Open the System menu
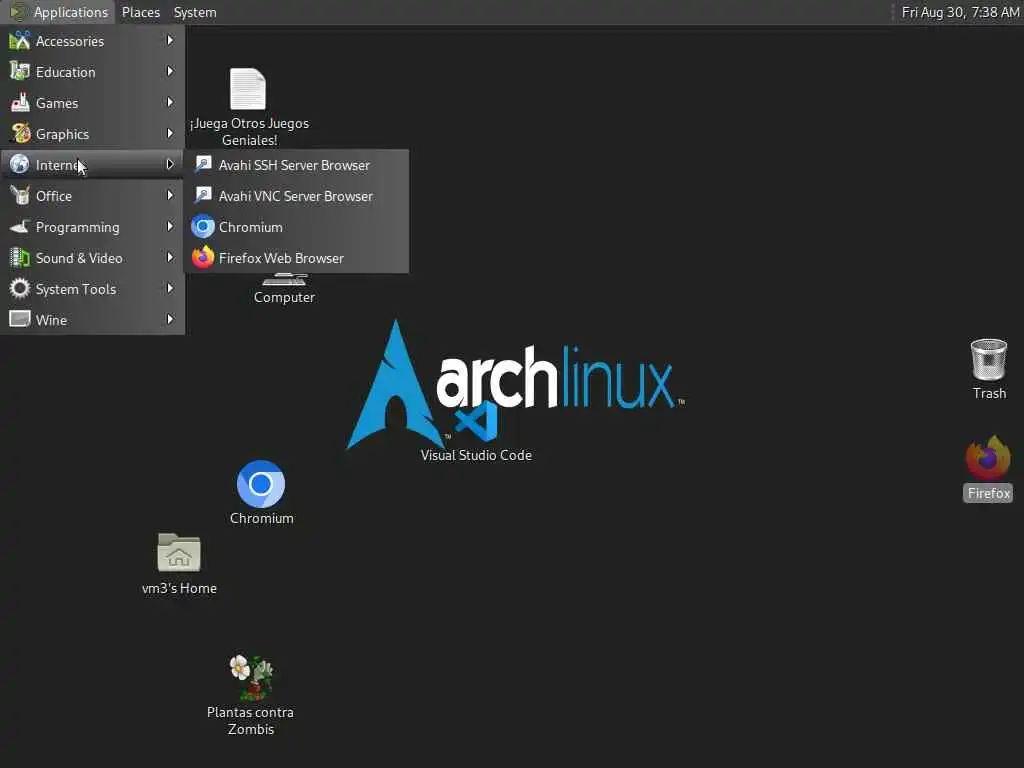Screen dimensions: 1024x768 click(195, 12)
